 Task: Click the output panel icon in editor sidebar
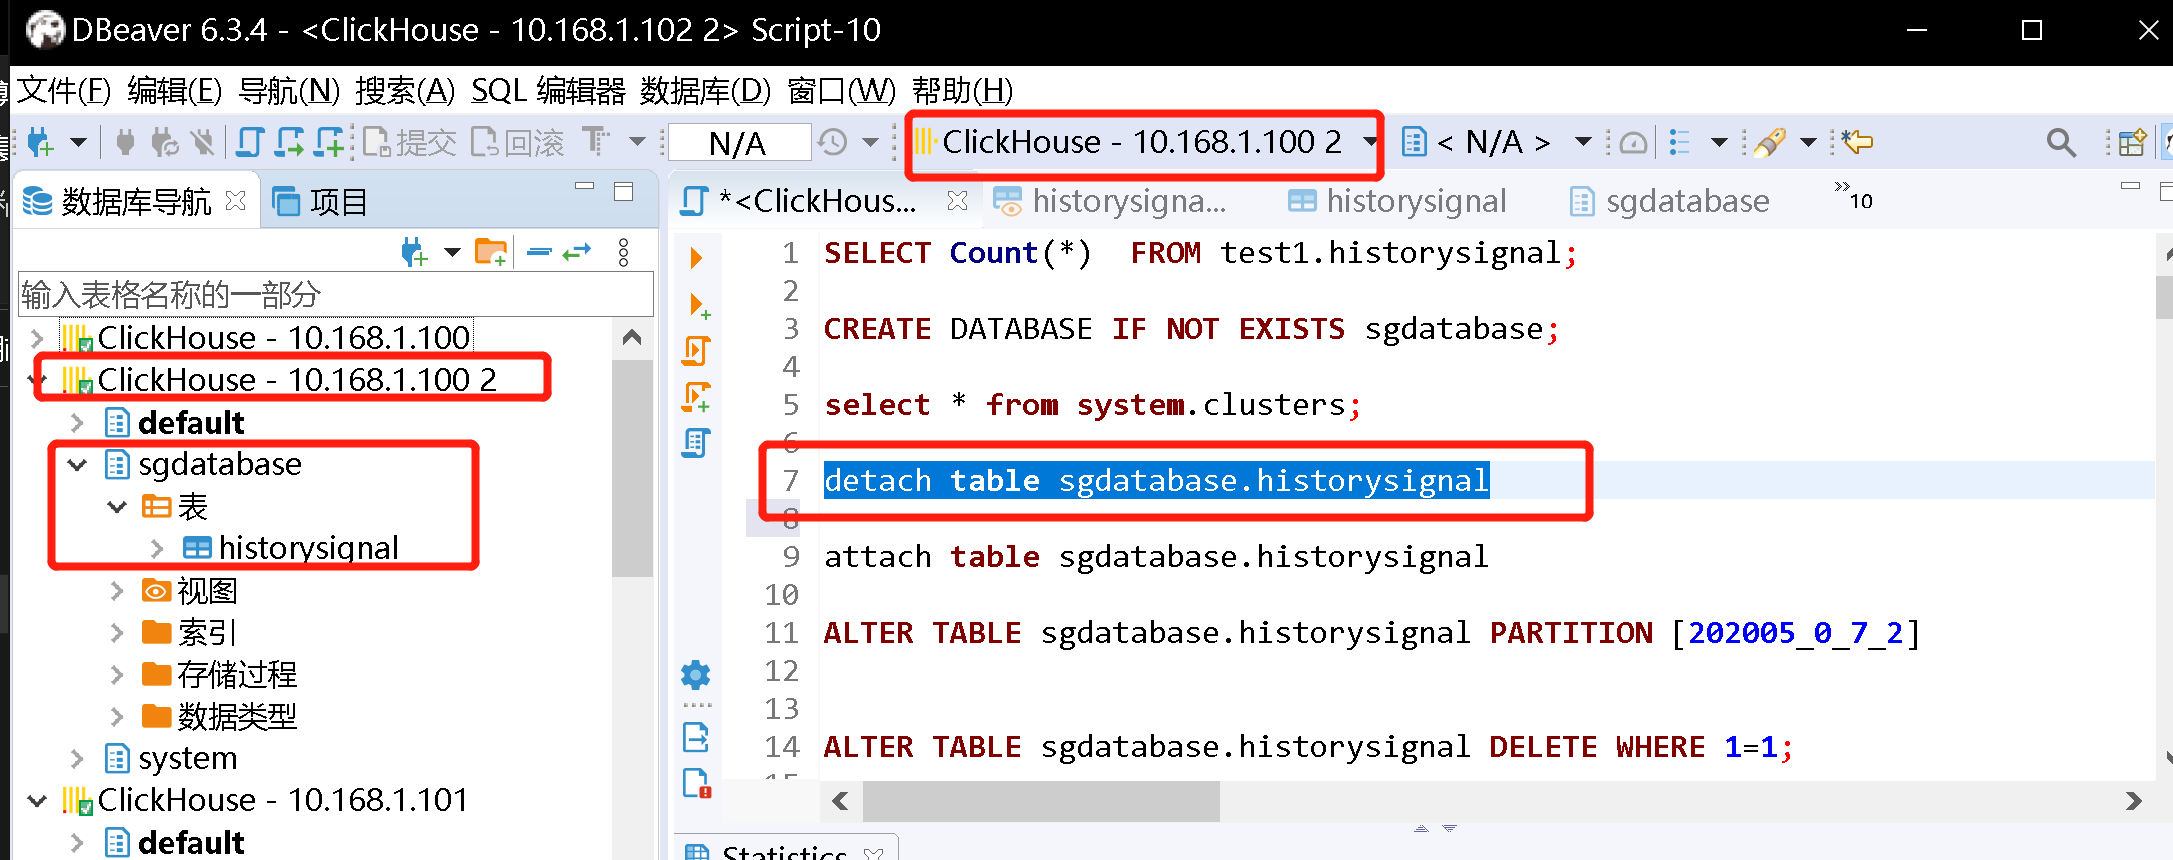pyautogui.click(x=696, y=738)
